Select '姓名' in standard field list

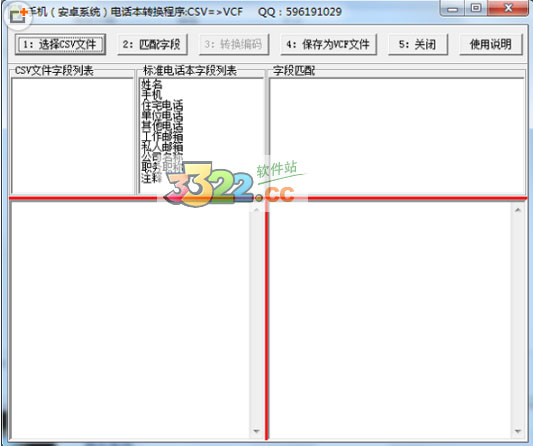coord(152,84)
